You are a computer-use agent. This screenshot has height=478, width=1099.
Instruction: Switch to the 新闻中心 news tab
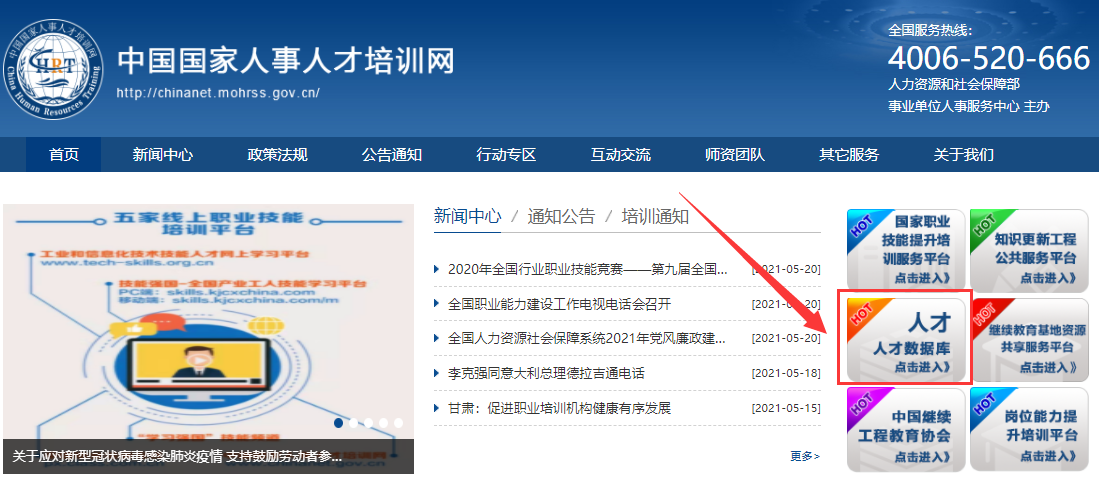[x=467, y=217]
